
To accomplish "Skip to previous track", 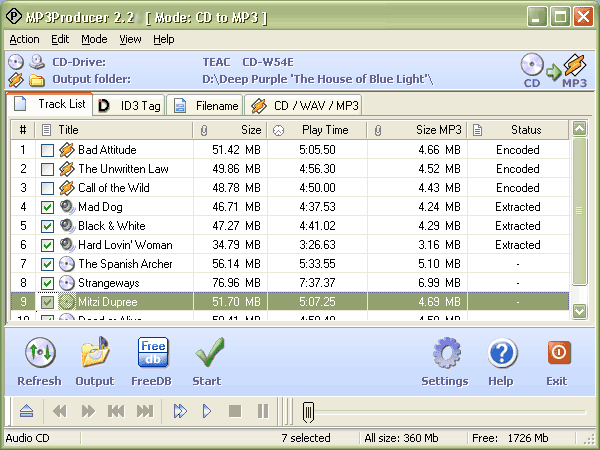I will click(x=116, y=411).
